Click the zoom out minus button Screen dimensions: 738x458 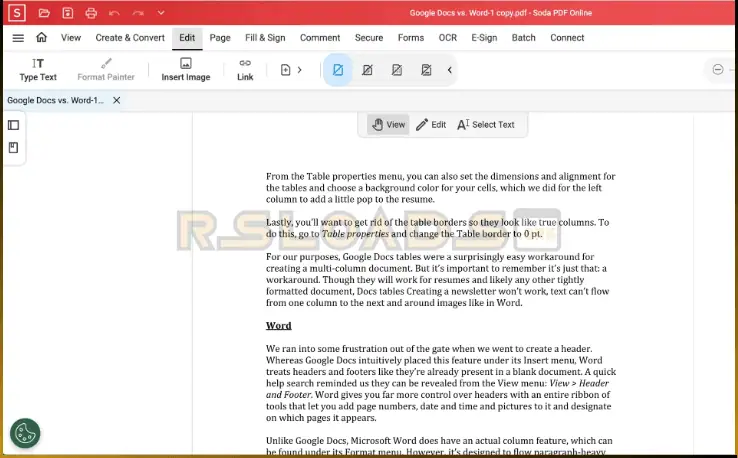tap(718, 70)
